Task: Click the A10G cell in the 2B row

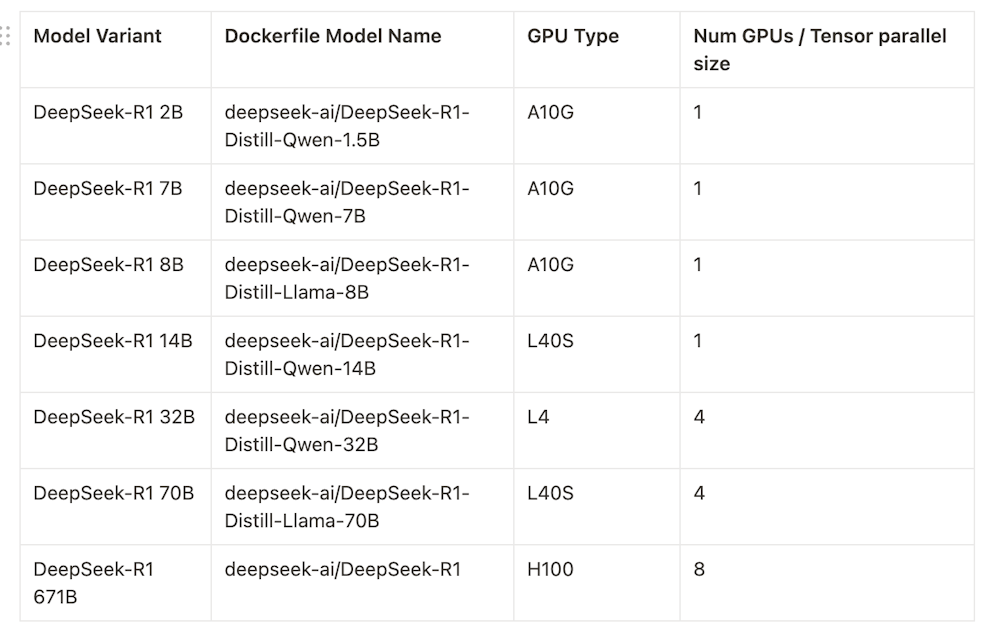Action: 597,126
